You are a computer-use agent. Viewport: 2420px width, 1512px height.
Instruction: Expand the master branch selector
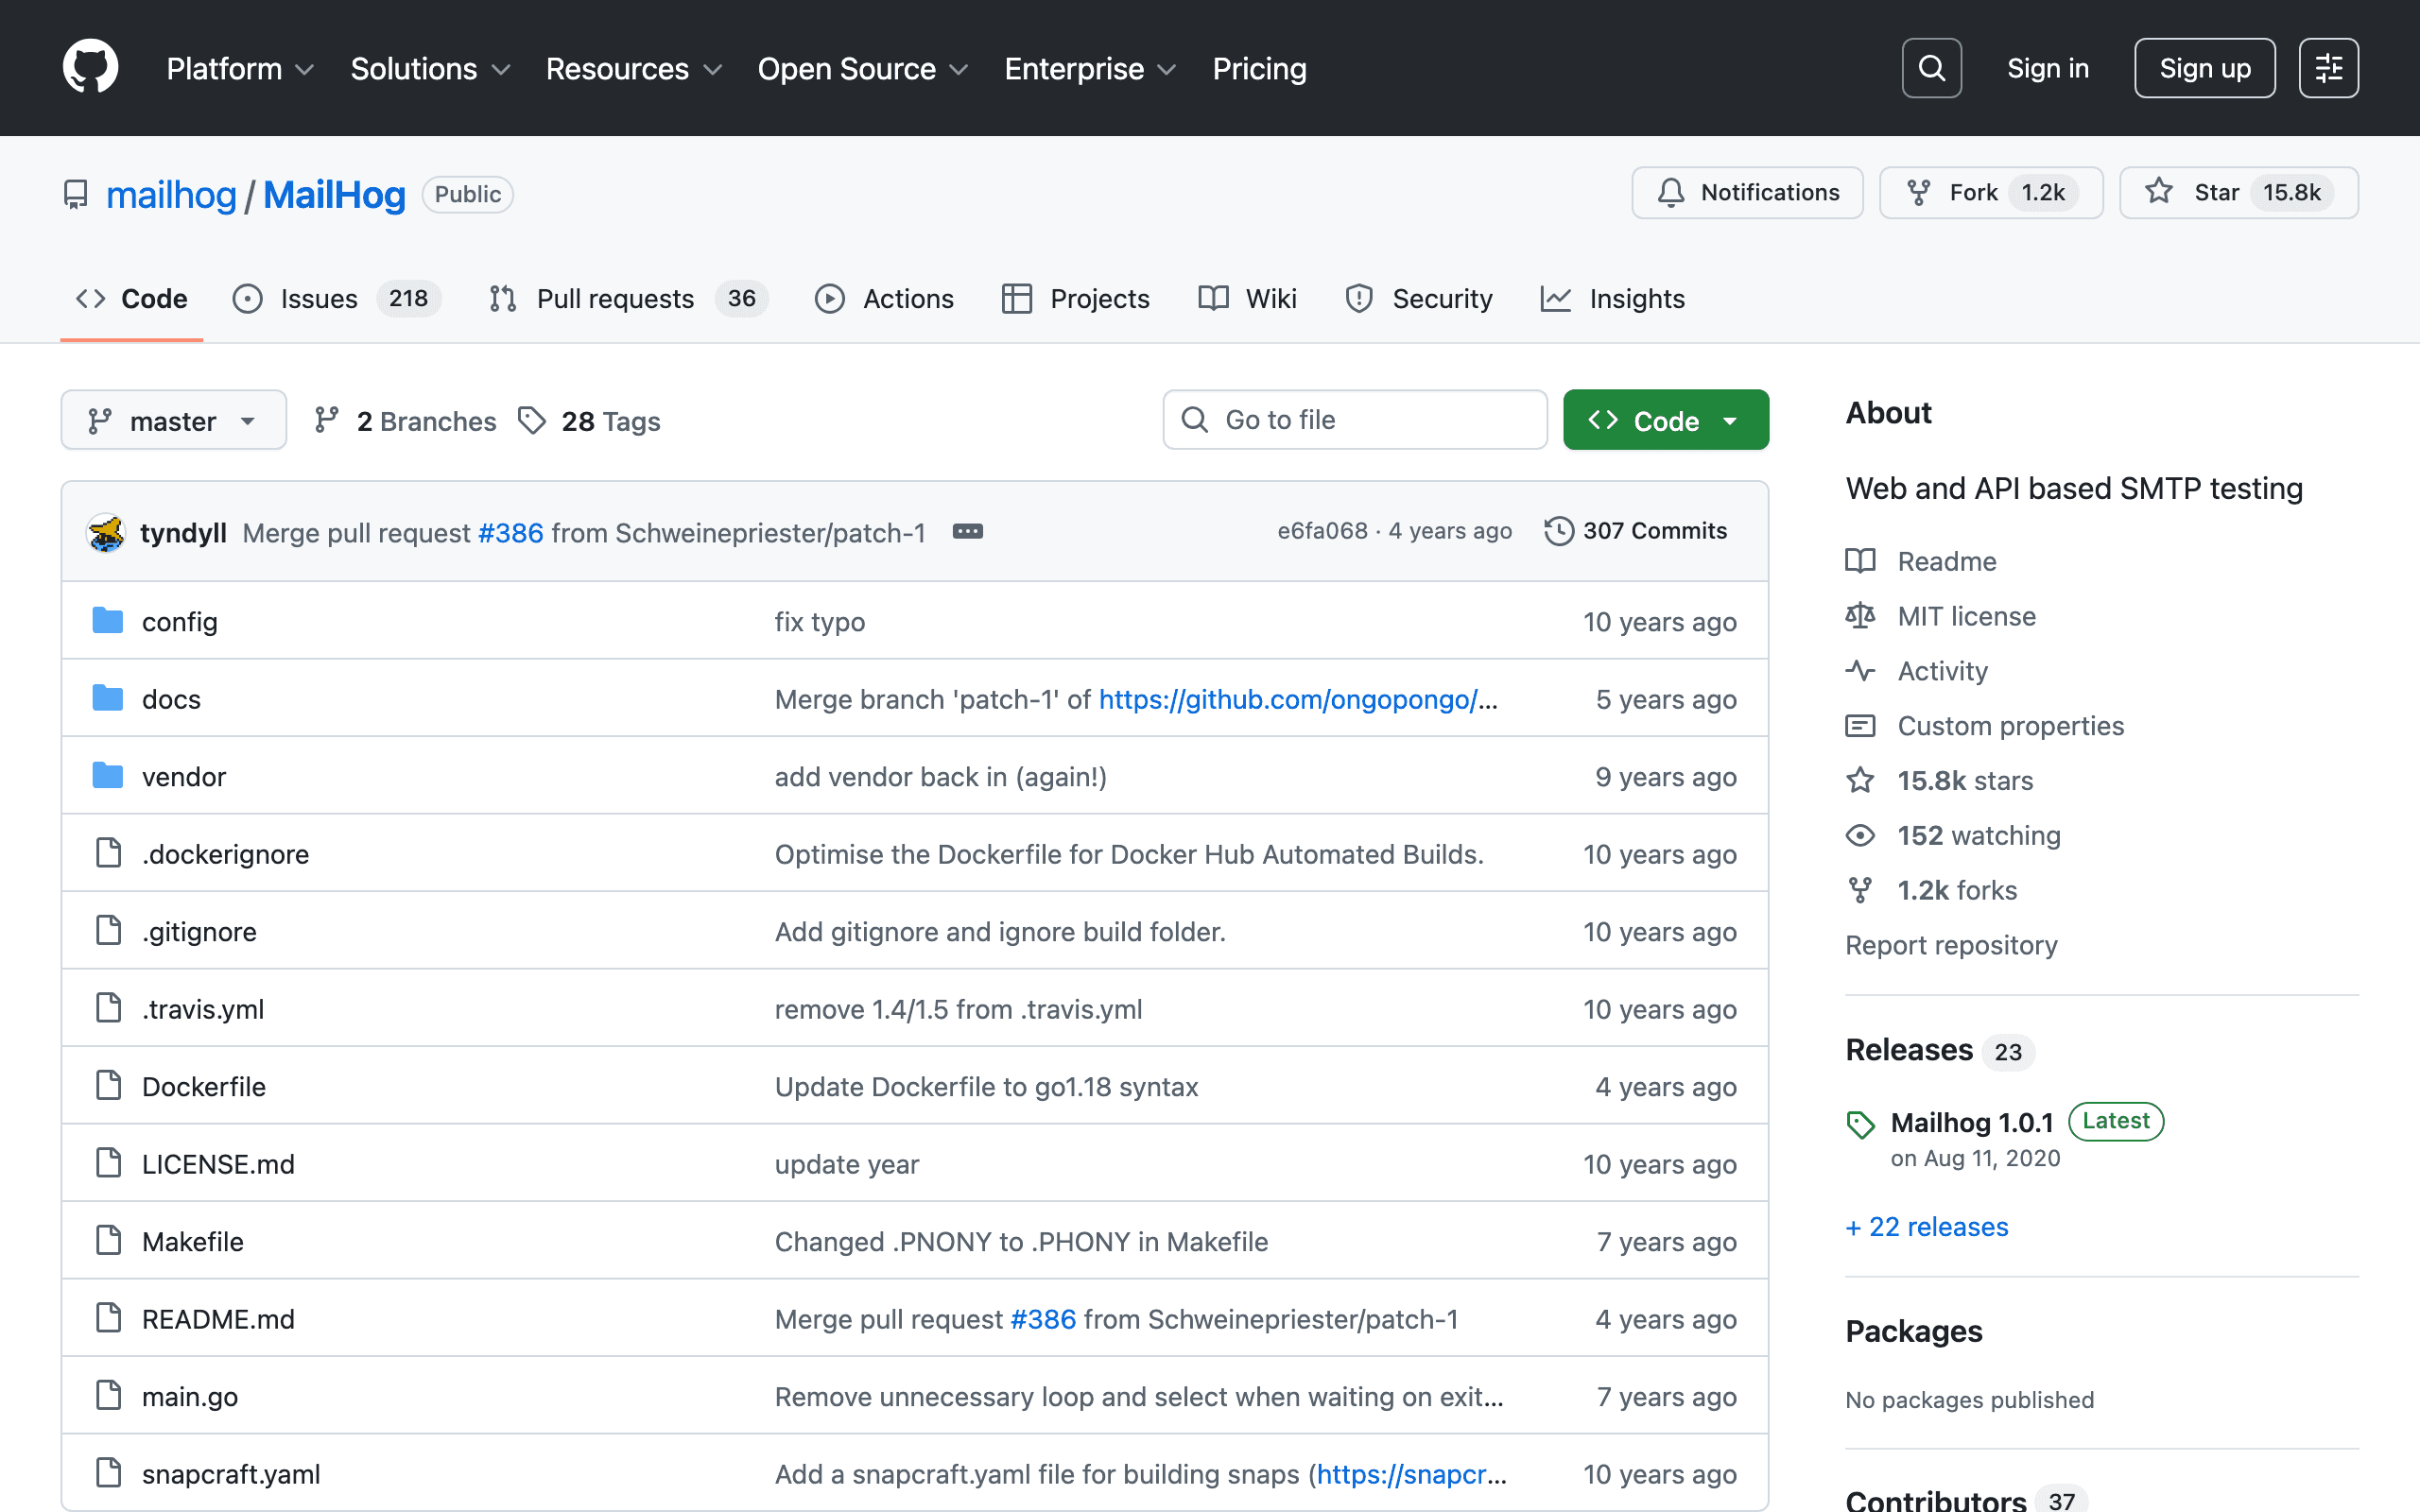pos(173,419)
